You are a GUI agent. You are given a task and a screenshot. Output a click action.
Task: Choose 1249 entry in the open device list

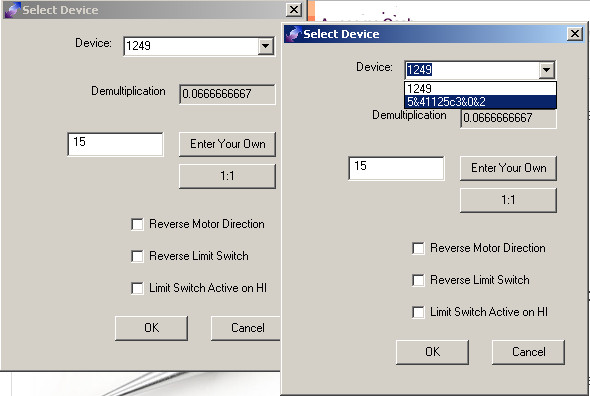tap(481, 89)
